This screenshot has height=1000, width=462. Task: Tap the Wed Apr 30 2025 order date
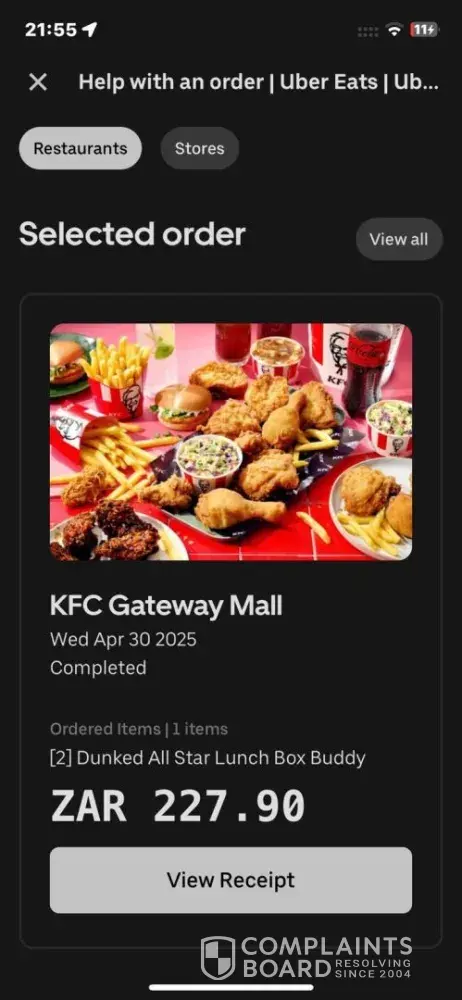(123, 640)
